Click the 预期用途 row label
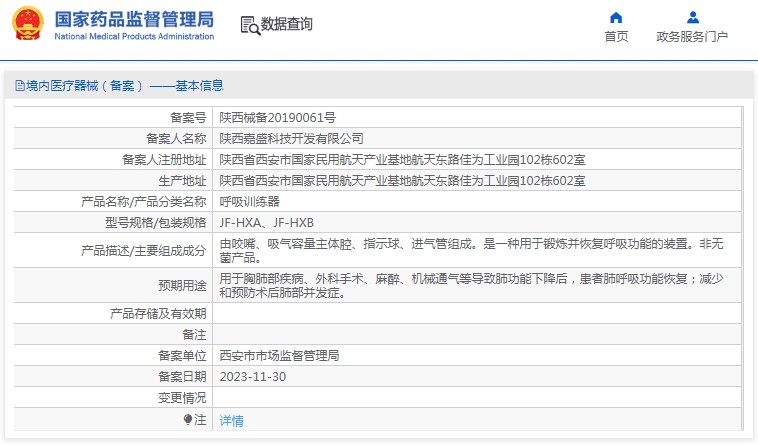Screen dimensions: 758x445 (182, 286)
